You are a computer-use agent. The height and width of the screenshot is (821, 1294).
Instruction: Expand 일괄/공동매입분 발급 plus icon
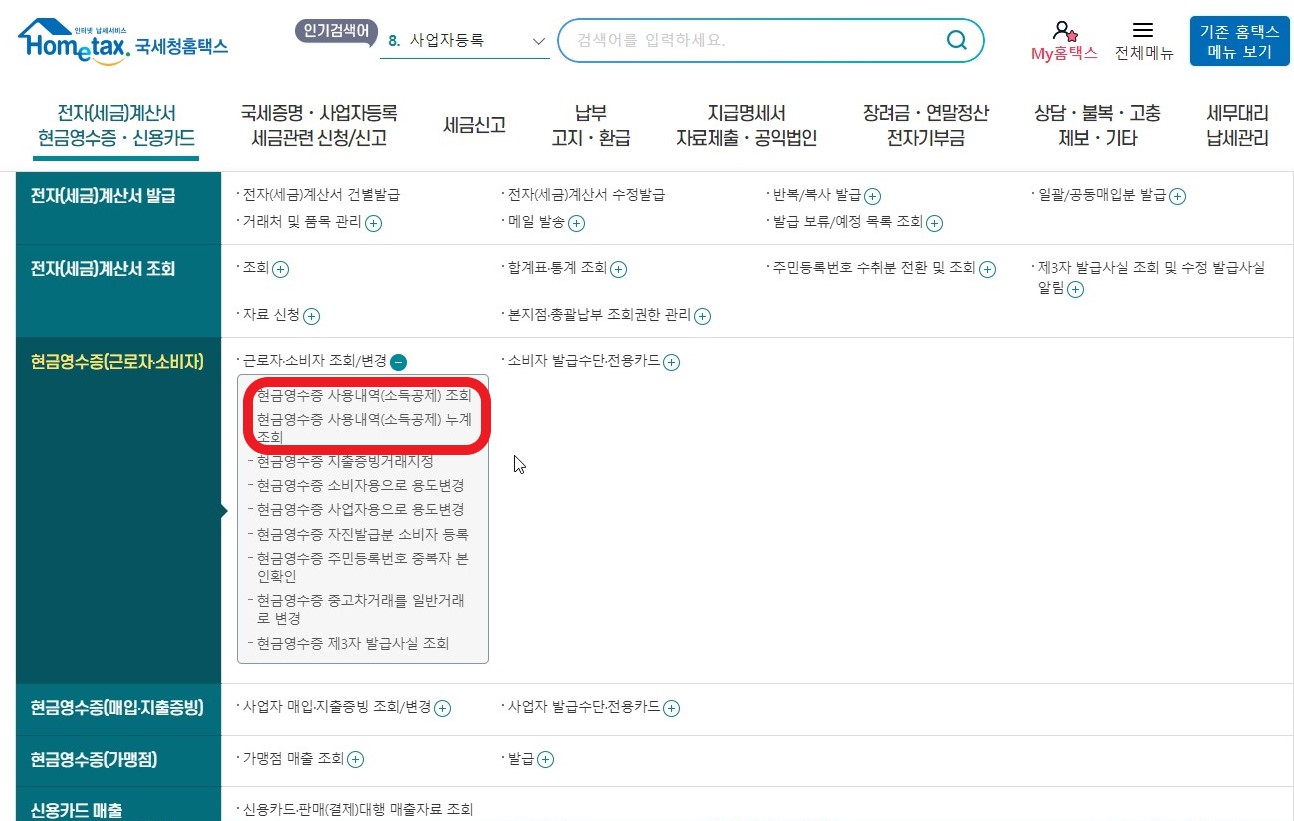coord(1178,196)
